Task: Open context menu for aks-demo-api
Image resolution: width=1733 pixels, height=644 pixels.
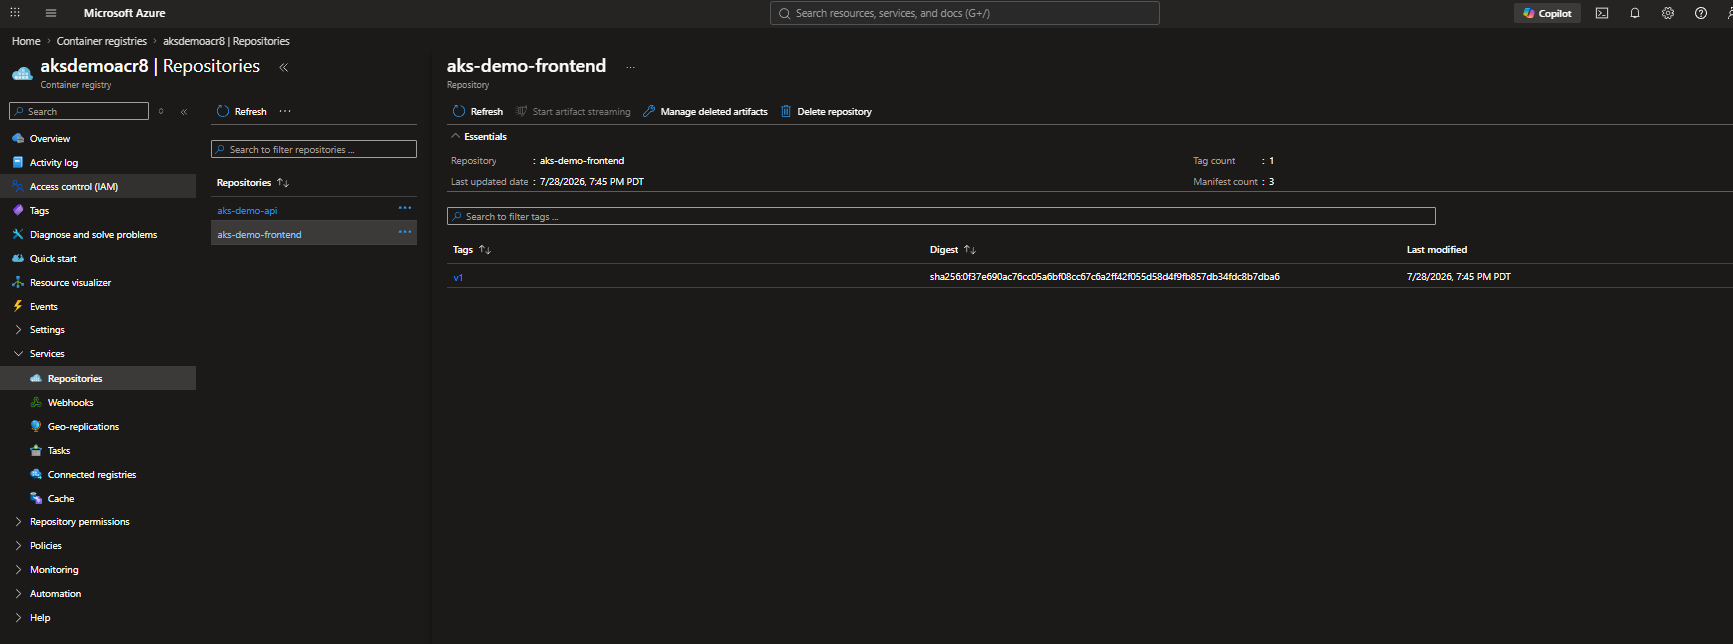Action: [405, 208]
